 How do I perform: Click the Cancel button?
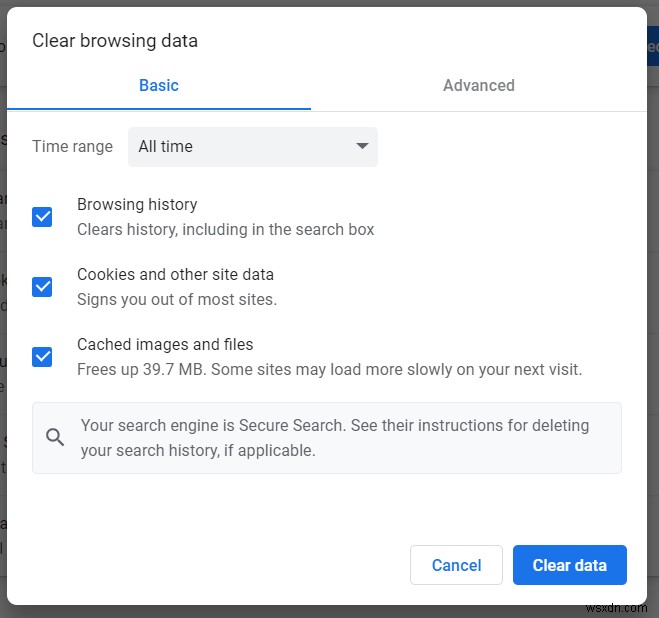point(456,565)
